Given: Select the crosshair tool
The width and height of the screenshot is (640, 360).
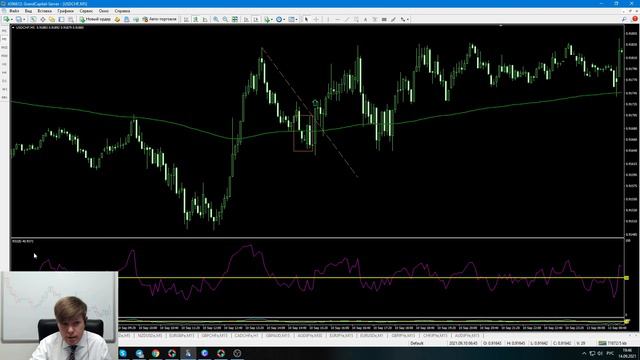Looking at the screenshot, I should [316, 19].
